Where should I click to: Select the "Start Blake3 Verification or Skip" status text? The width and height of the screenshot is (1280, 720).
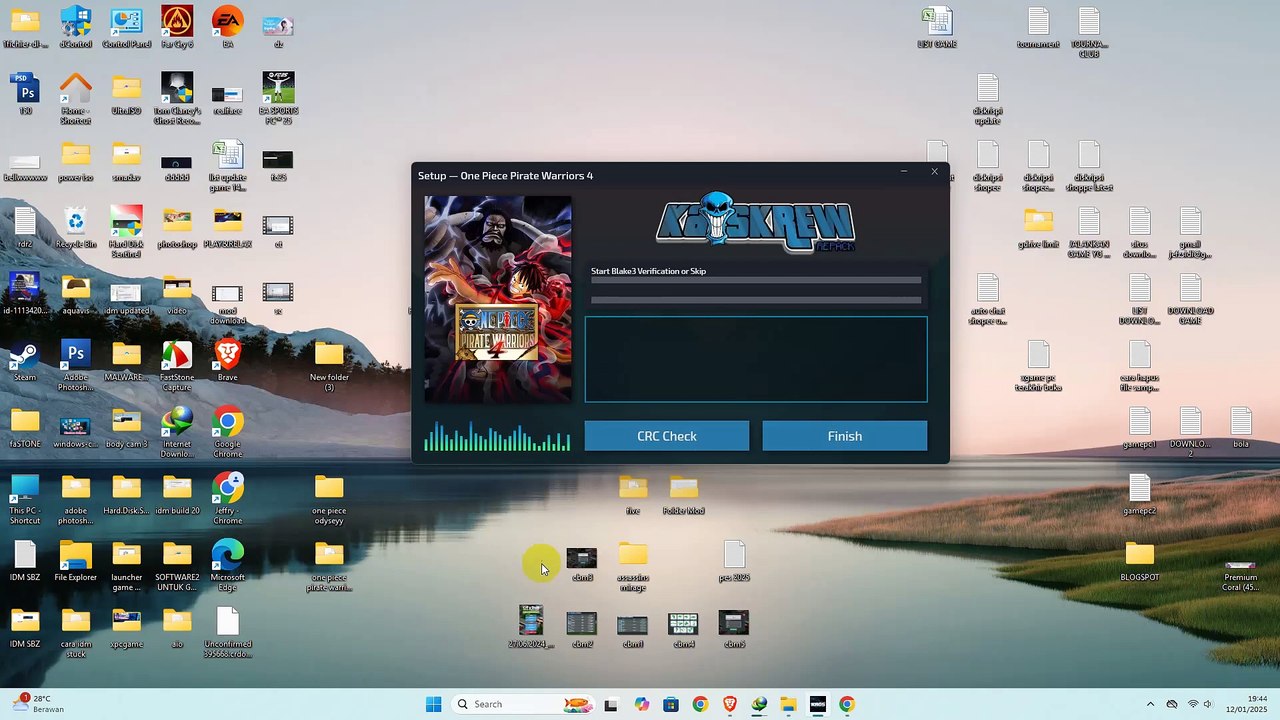point(648,271)
